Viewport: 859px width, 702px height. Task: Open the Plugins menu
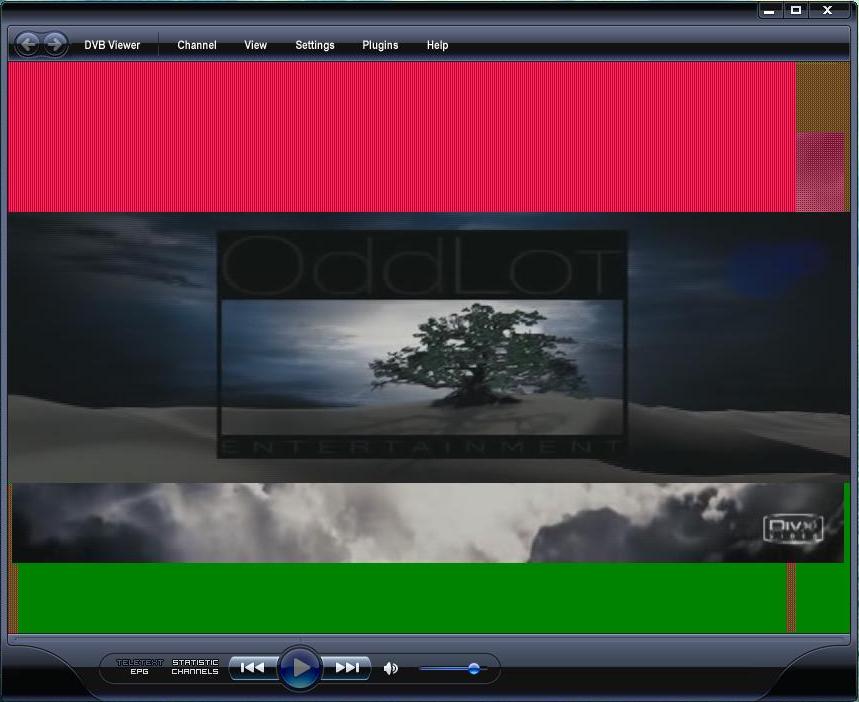[x=380, y=45]
